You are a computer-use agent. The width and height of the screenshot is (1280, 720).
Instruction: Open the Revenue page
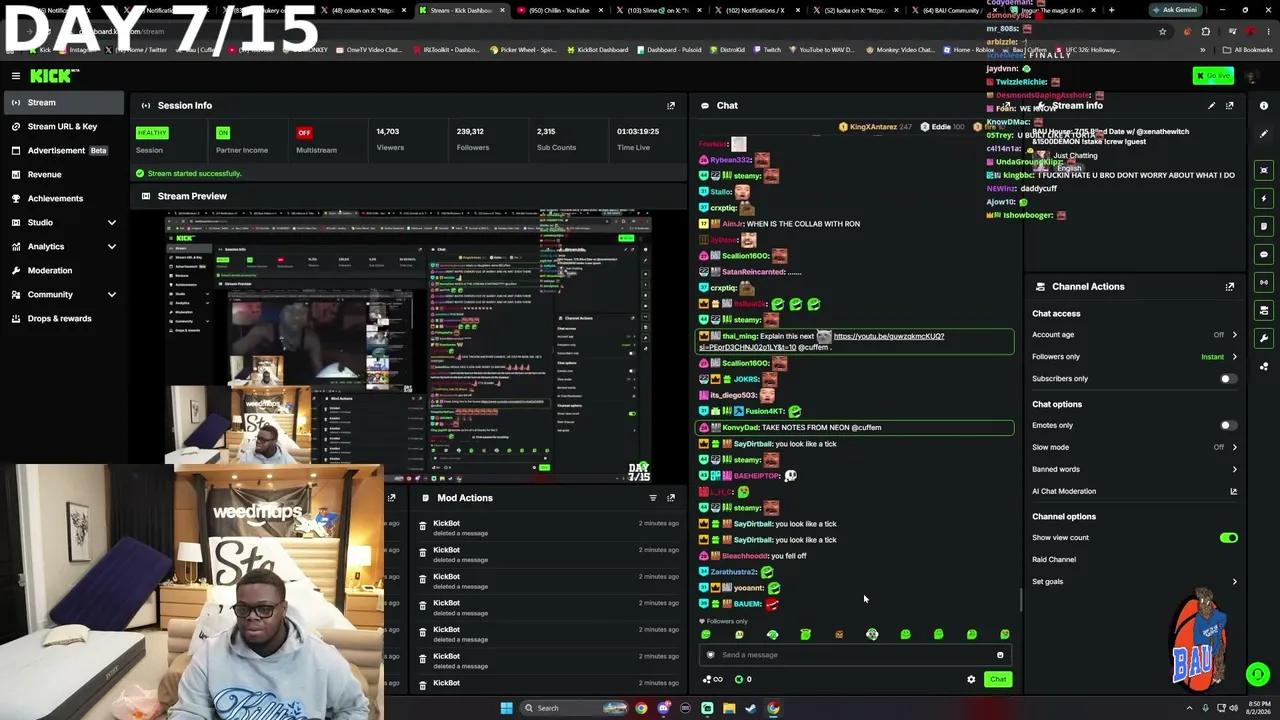pyautogui.click(x=64, y=175)
